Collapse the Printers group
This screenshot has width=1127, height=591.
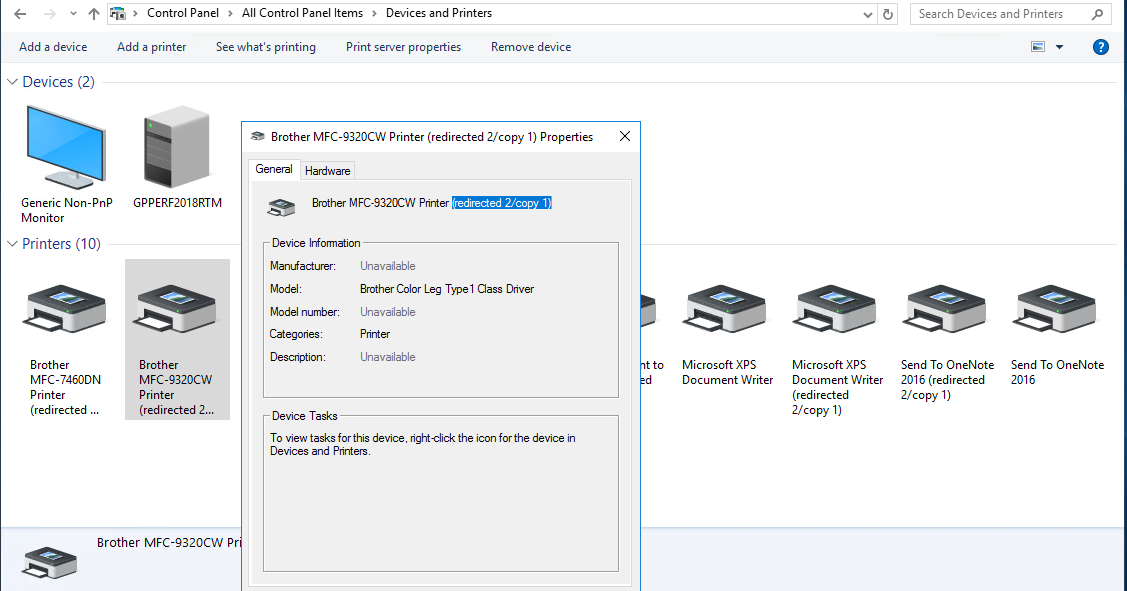point(12,244)
